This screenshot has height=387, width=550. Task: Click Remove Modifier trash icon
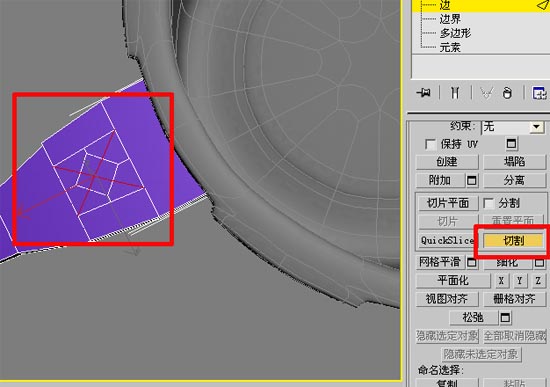(x=507, y=93)
